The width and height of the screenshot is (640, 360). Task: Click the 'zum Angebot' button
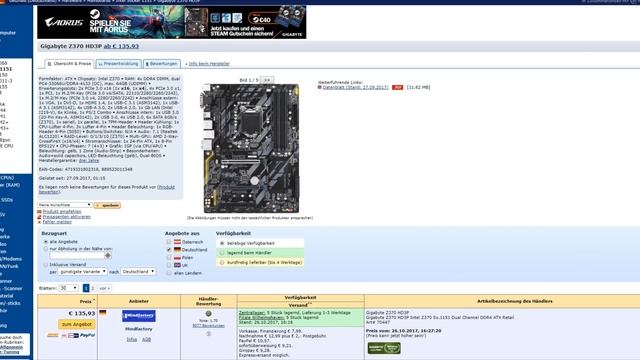[77, 324]
